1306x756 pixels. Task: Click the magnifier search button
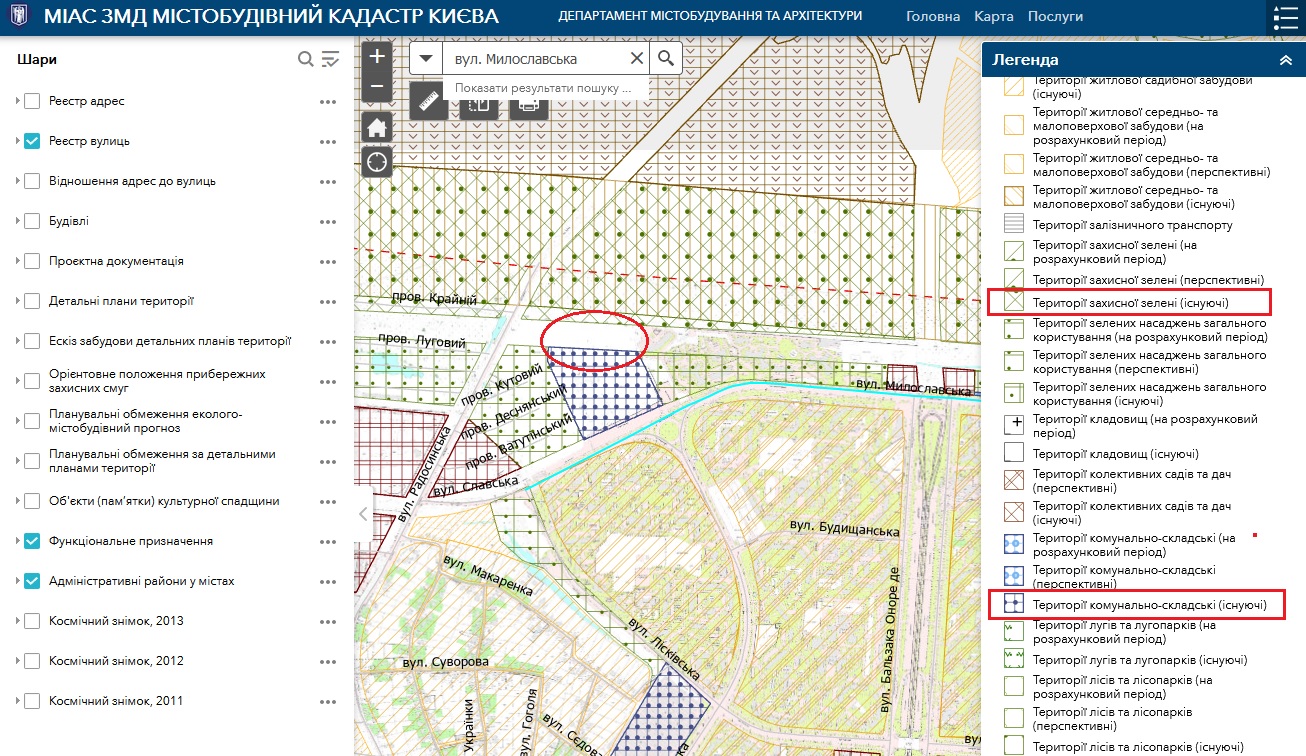coord(666,59)
